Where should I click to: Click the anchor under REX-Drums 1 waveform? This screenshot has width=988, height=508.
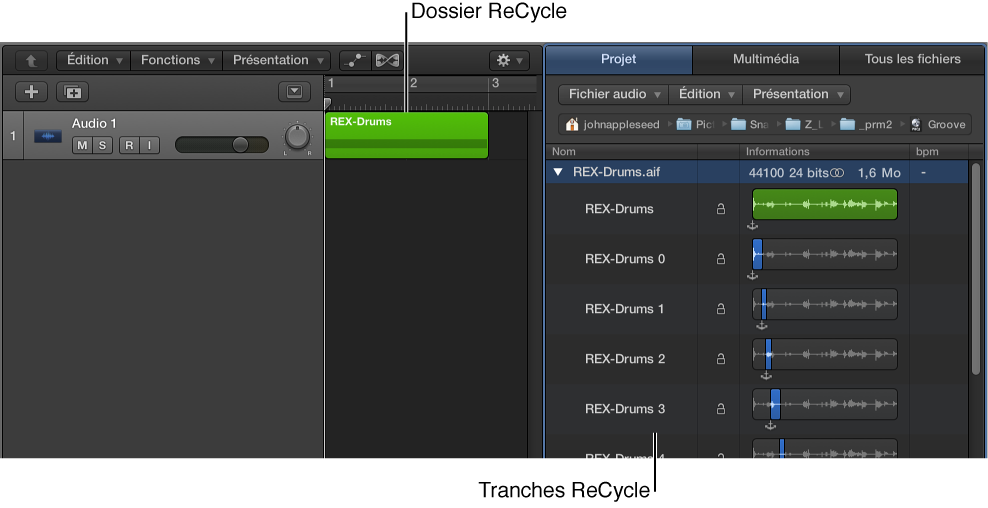(761, 326)
